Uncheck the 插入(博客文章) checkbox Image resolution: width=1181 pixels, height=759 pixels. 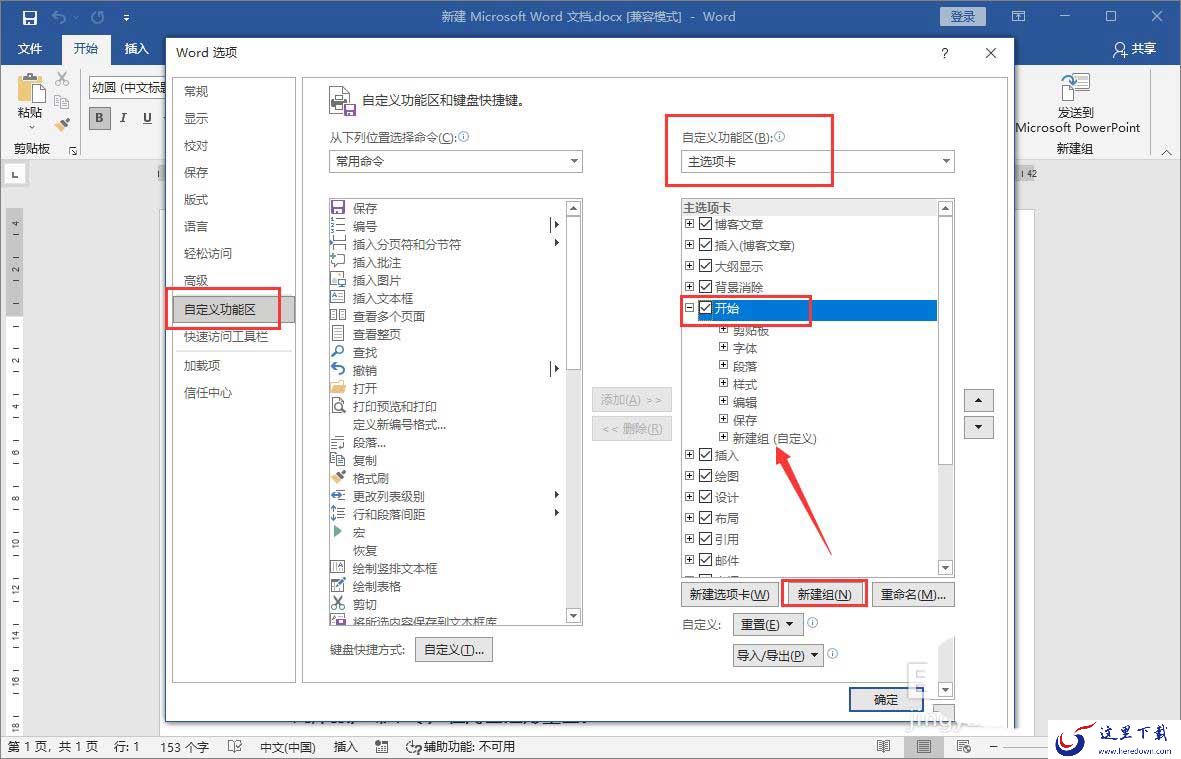705,245
